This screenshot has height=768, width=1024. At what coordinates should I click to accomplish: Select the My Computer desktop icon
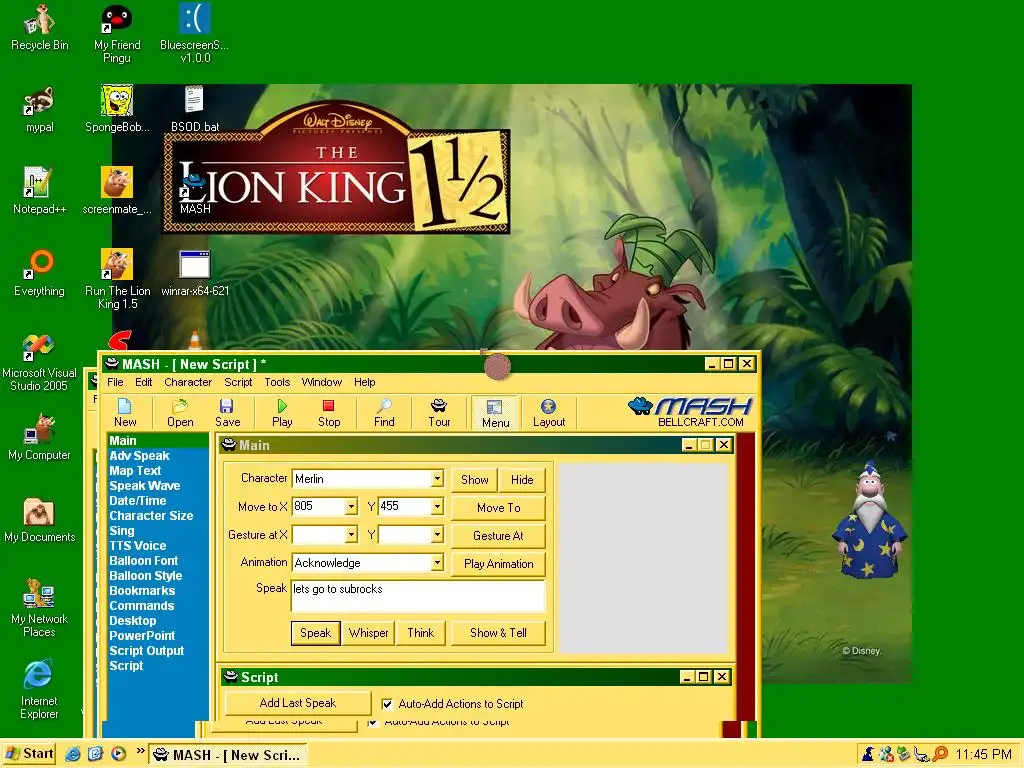39,436
